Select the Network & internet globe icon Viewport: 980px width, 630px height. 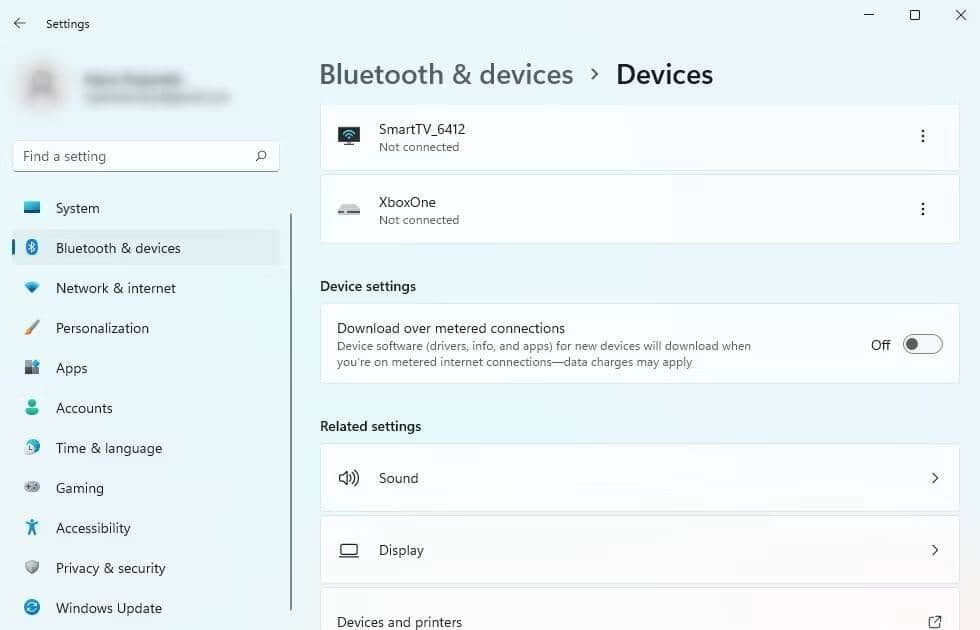coord(33,288)
